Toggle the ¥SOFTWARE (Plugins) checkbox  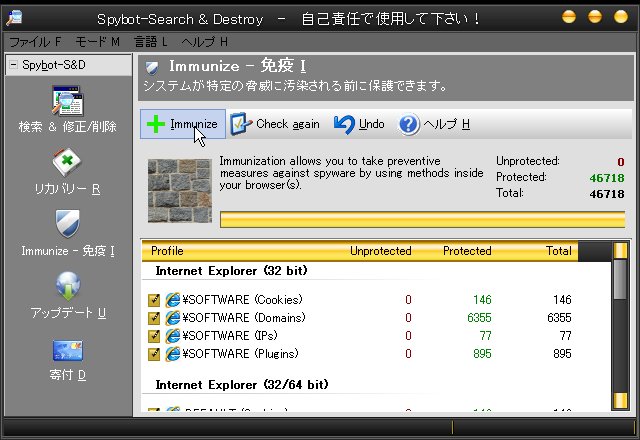(154, 354)
